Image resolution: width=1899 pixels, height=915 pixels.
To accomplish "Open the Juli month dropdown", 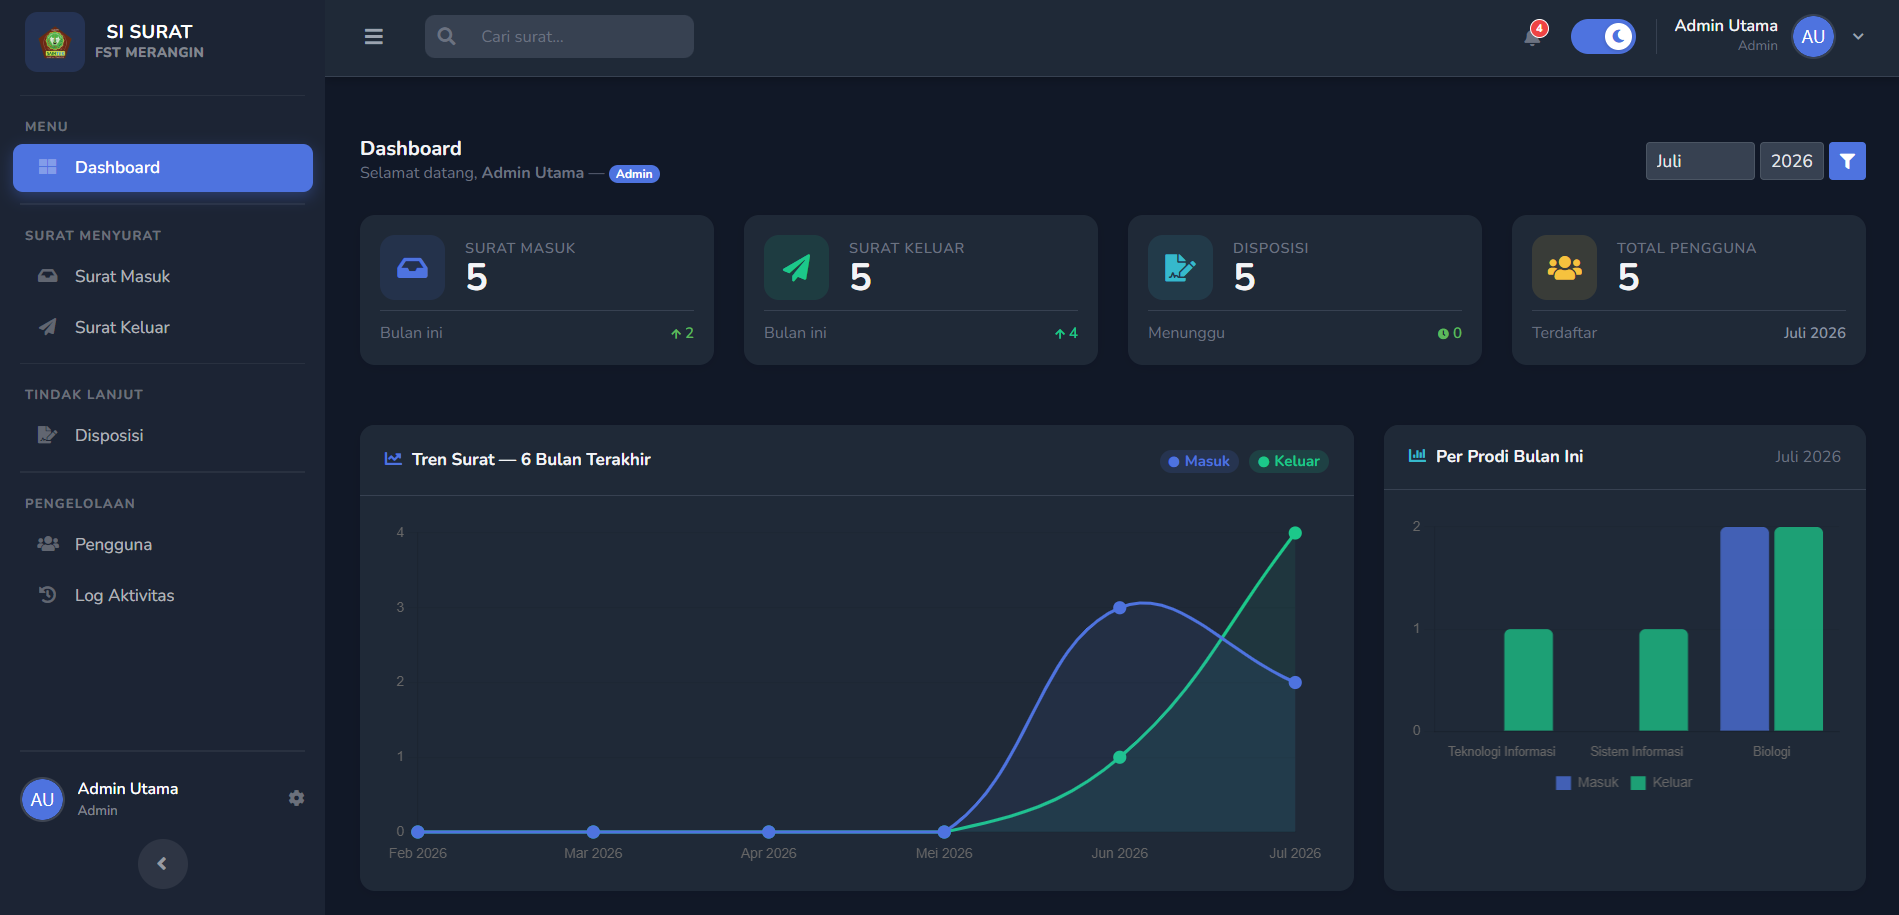I will coord(1700,161).
